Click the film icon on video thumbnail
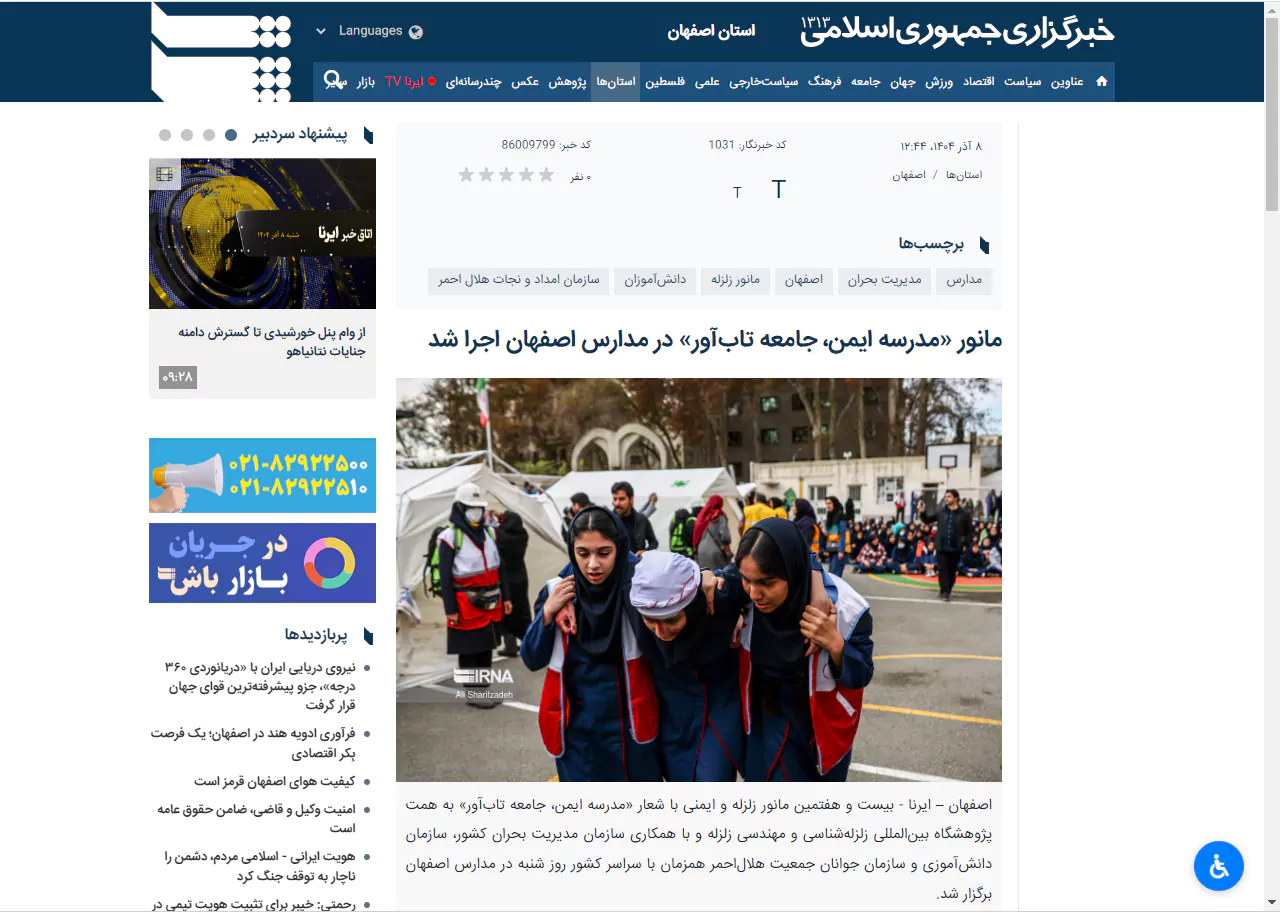Image resolution: width=1280 pixels, height=913 pixels. click(164, 174)
